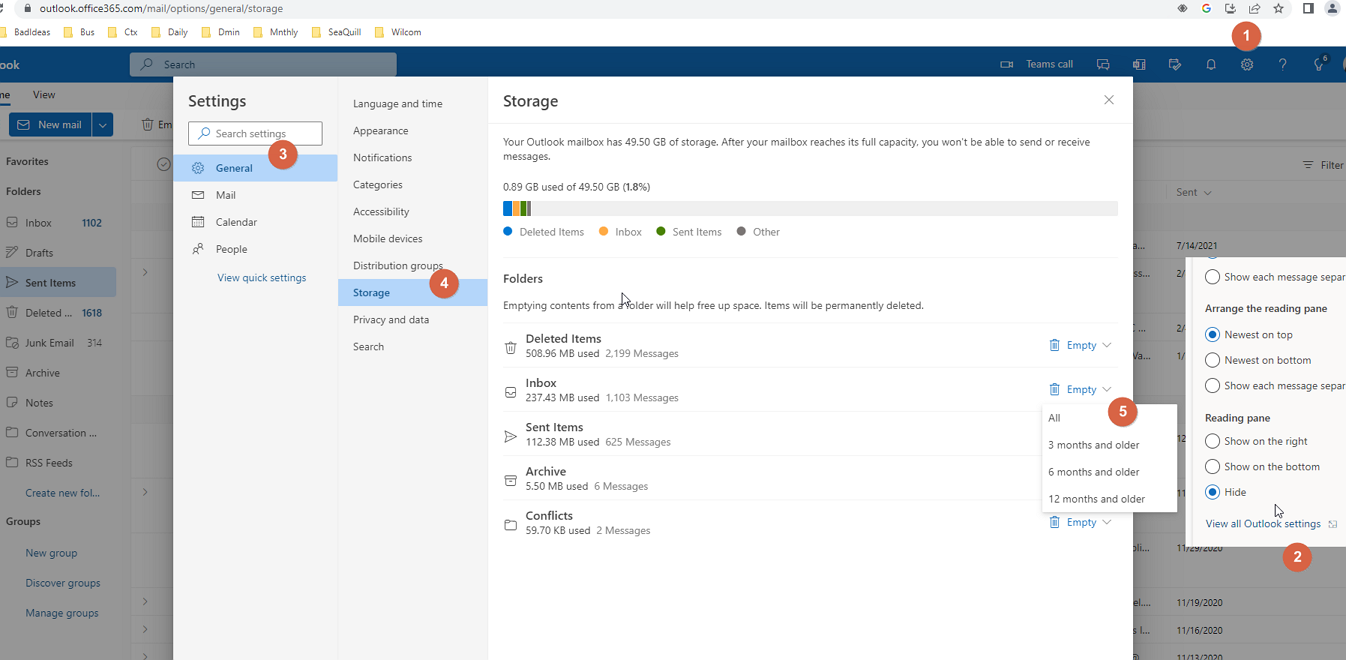Click Empty for the Inbox folder

[1072, 389]
